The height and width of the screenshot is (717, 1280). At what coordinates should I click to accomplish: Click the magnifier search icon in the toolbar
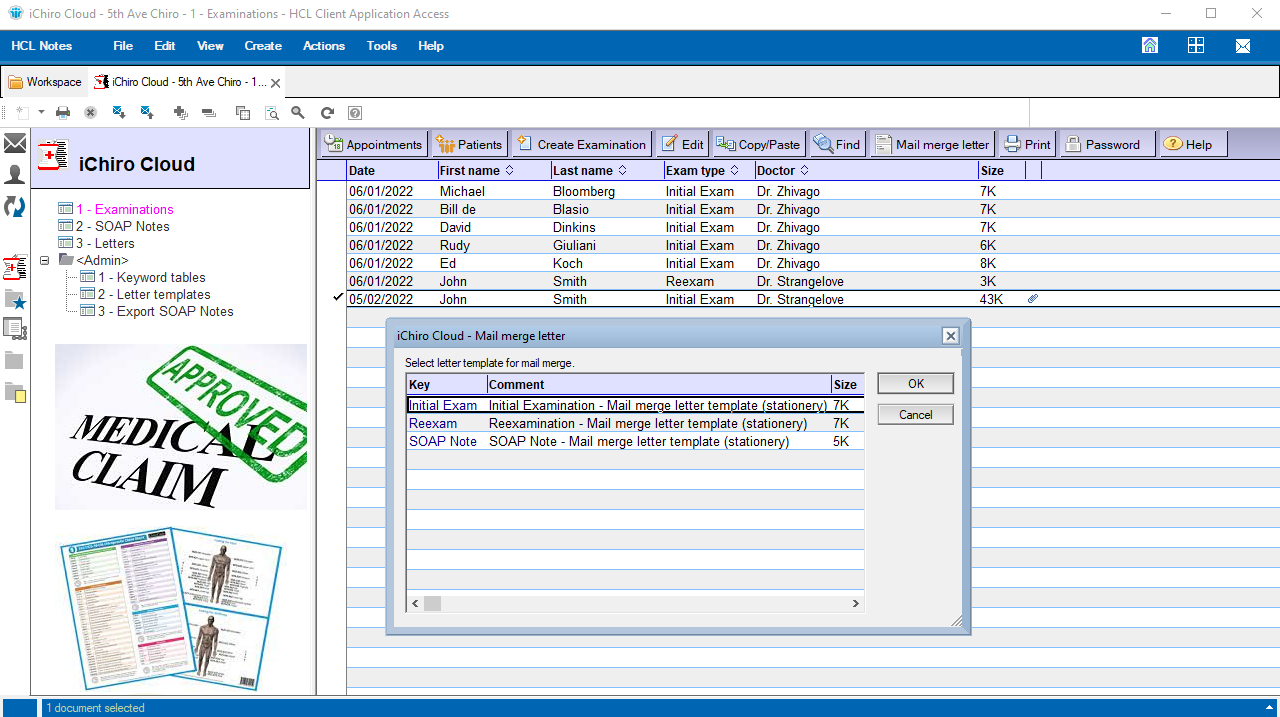298,113
